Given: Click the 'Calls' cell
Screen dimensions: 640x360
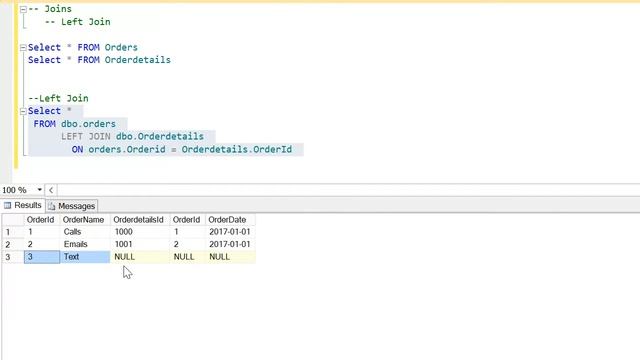Looking at the screenshot, I should [x=85, y=232].
